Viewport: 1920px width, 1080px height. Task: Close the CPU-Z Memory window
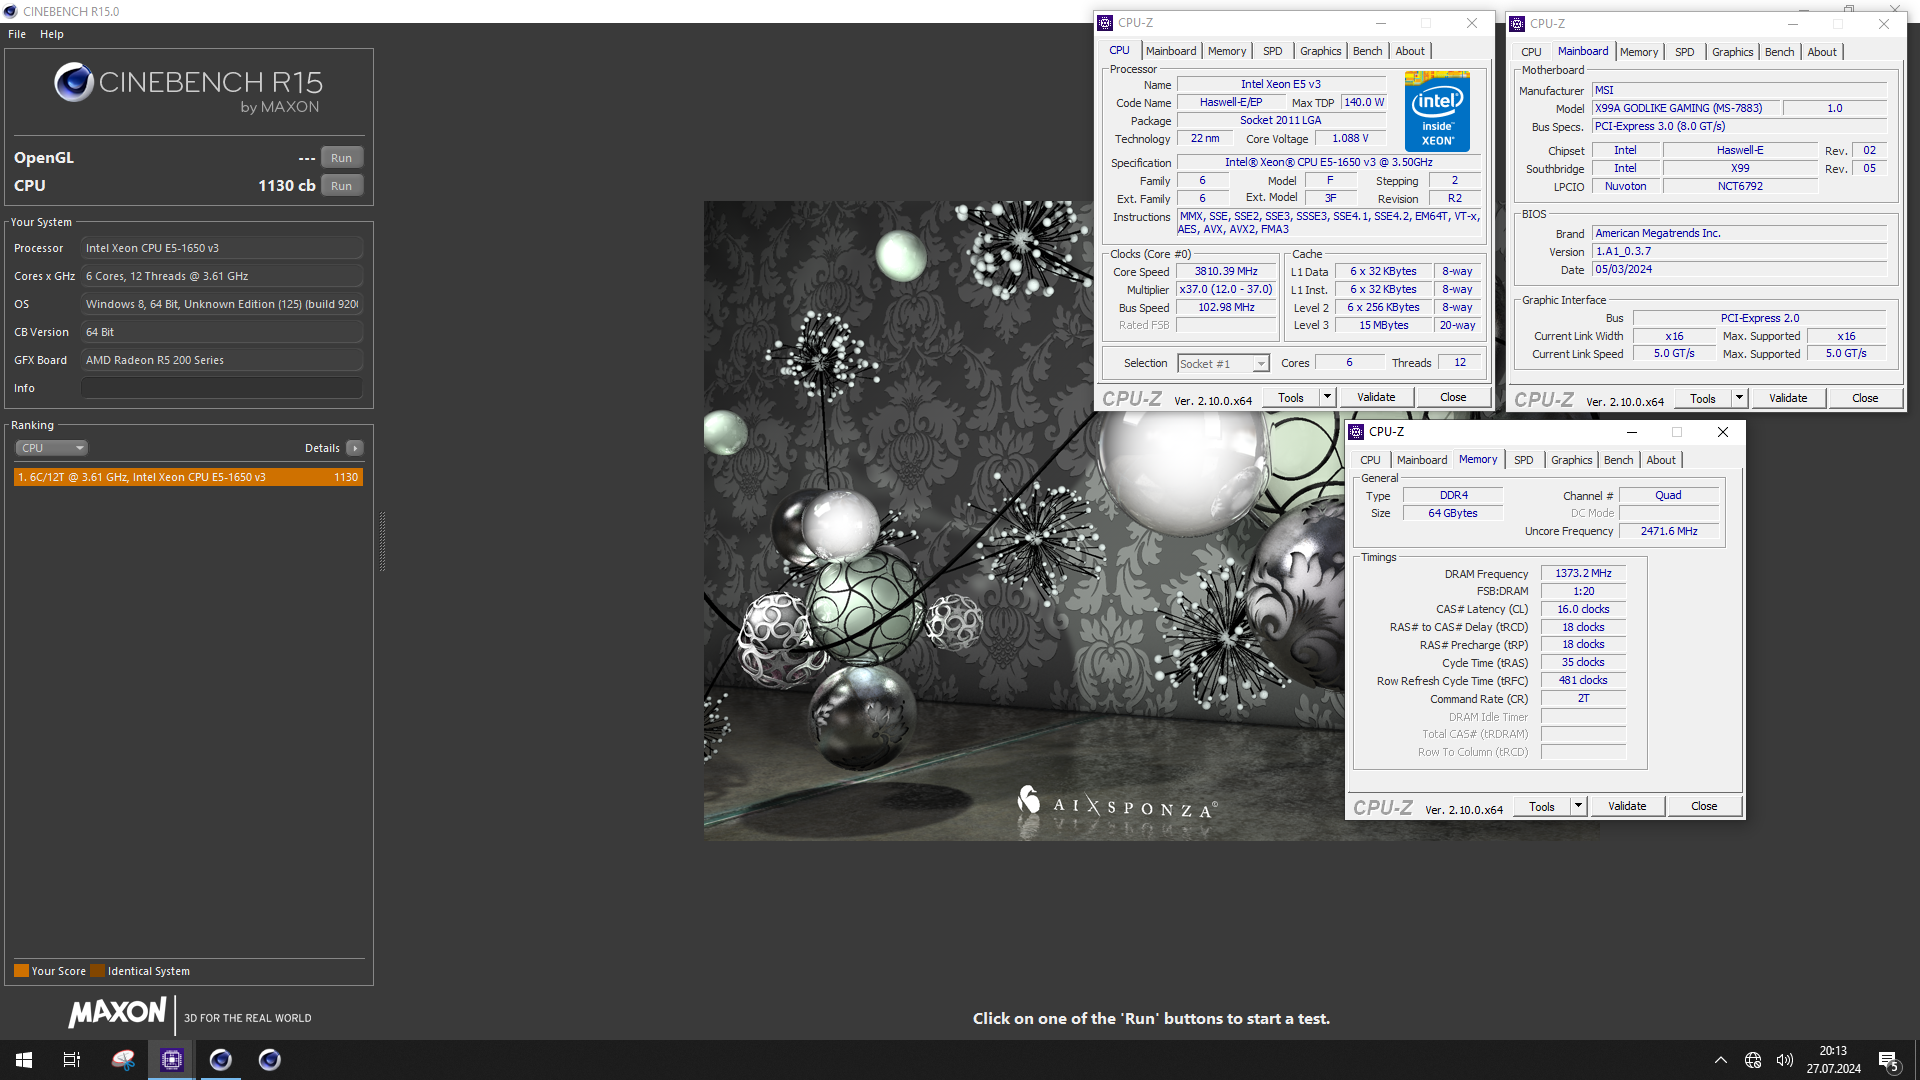(1723, 432)
